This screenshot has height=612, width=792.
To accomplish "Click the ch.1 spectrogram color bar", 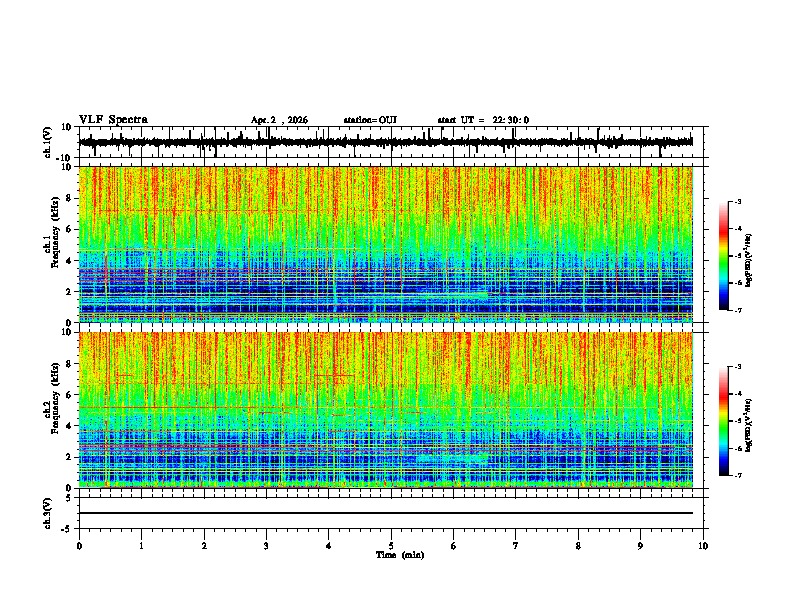I will coord(724,256).
